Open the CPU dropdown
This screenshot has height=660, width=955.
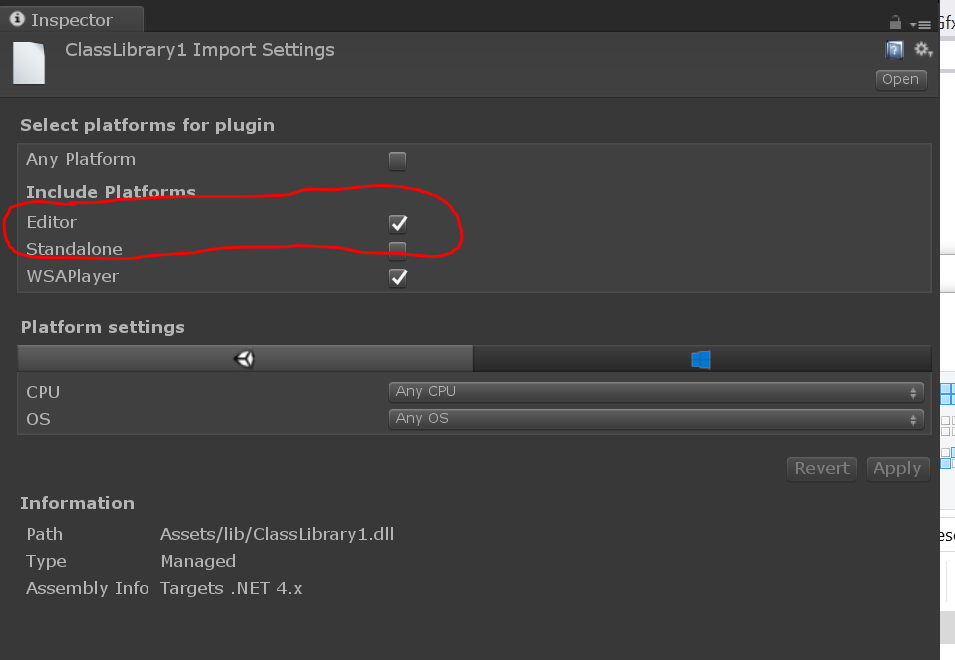point(656,392)
